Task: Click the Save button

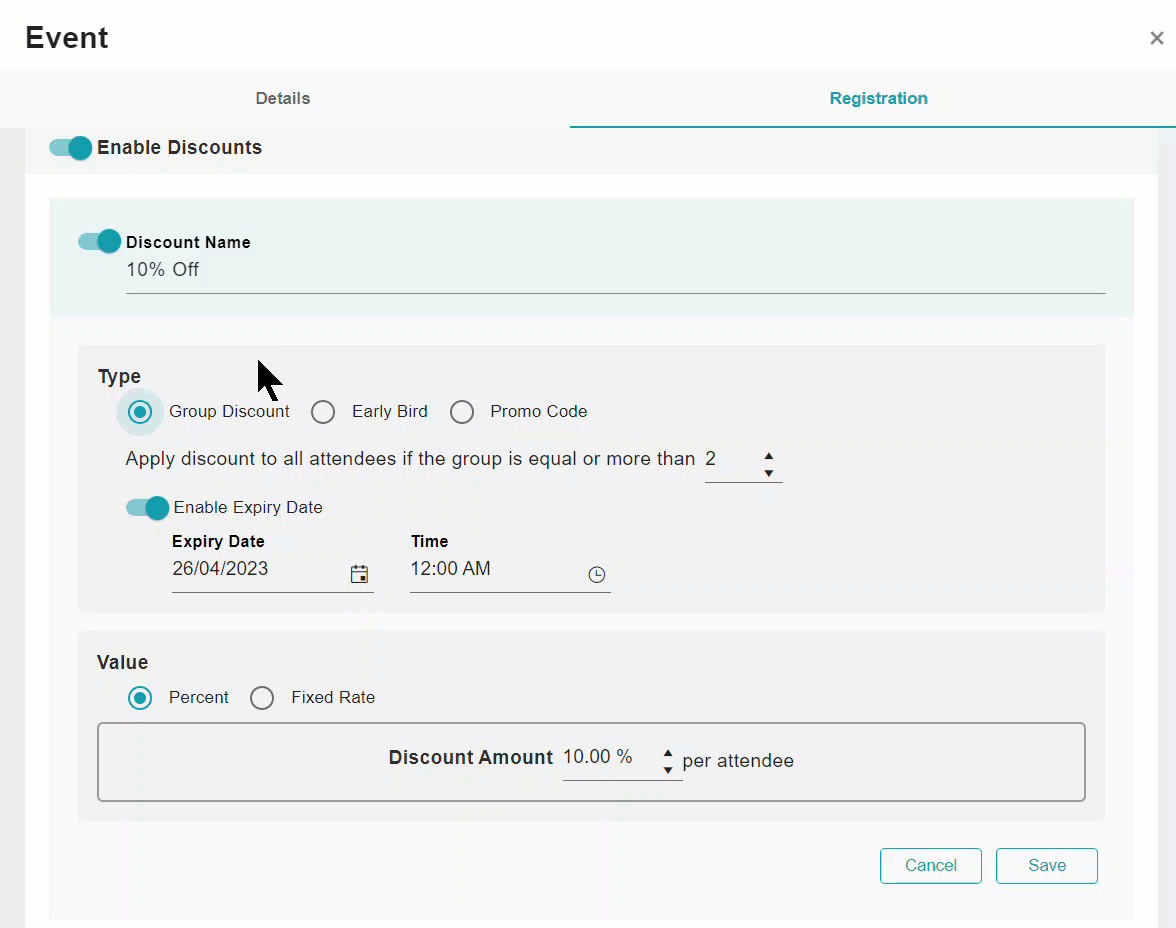Action: (x=1047, y=866)
